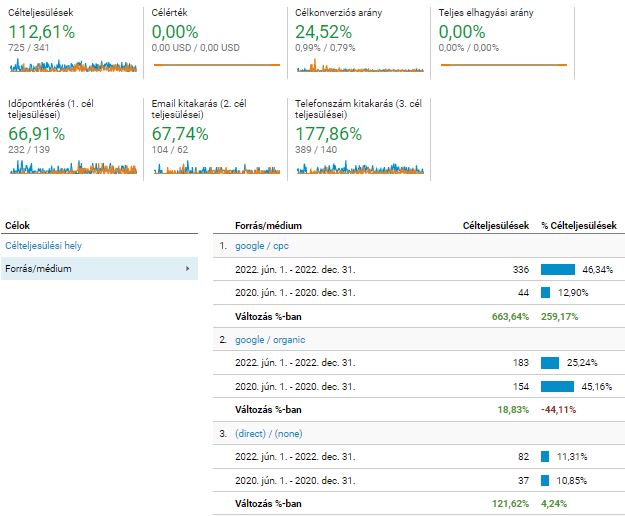Click the 45,16% blue bar for google / organic
625x516 pixels.
(x=557, y=386)
